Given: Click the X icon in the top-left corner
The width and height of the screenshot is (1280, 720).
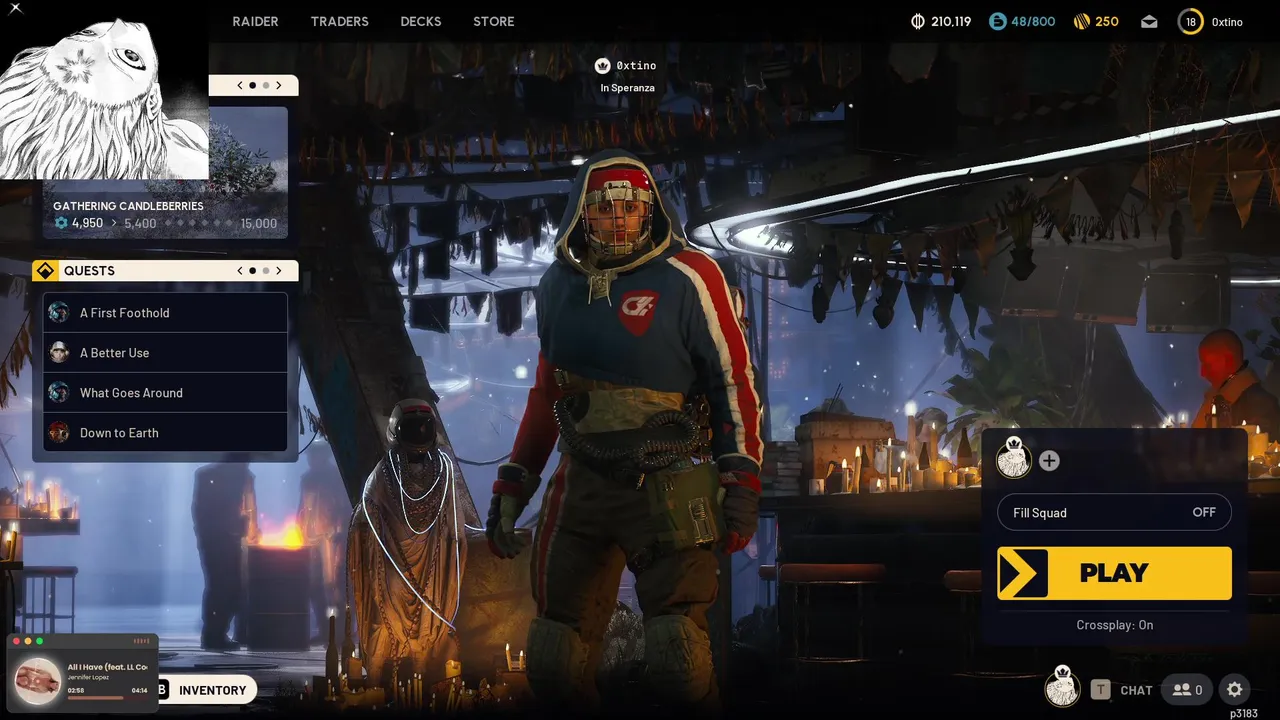Looking at the screenshot, I should point(15,8).
